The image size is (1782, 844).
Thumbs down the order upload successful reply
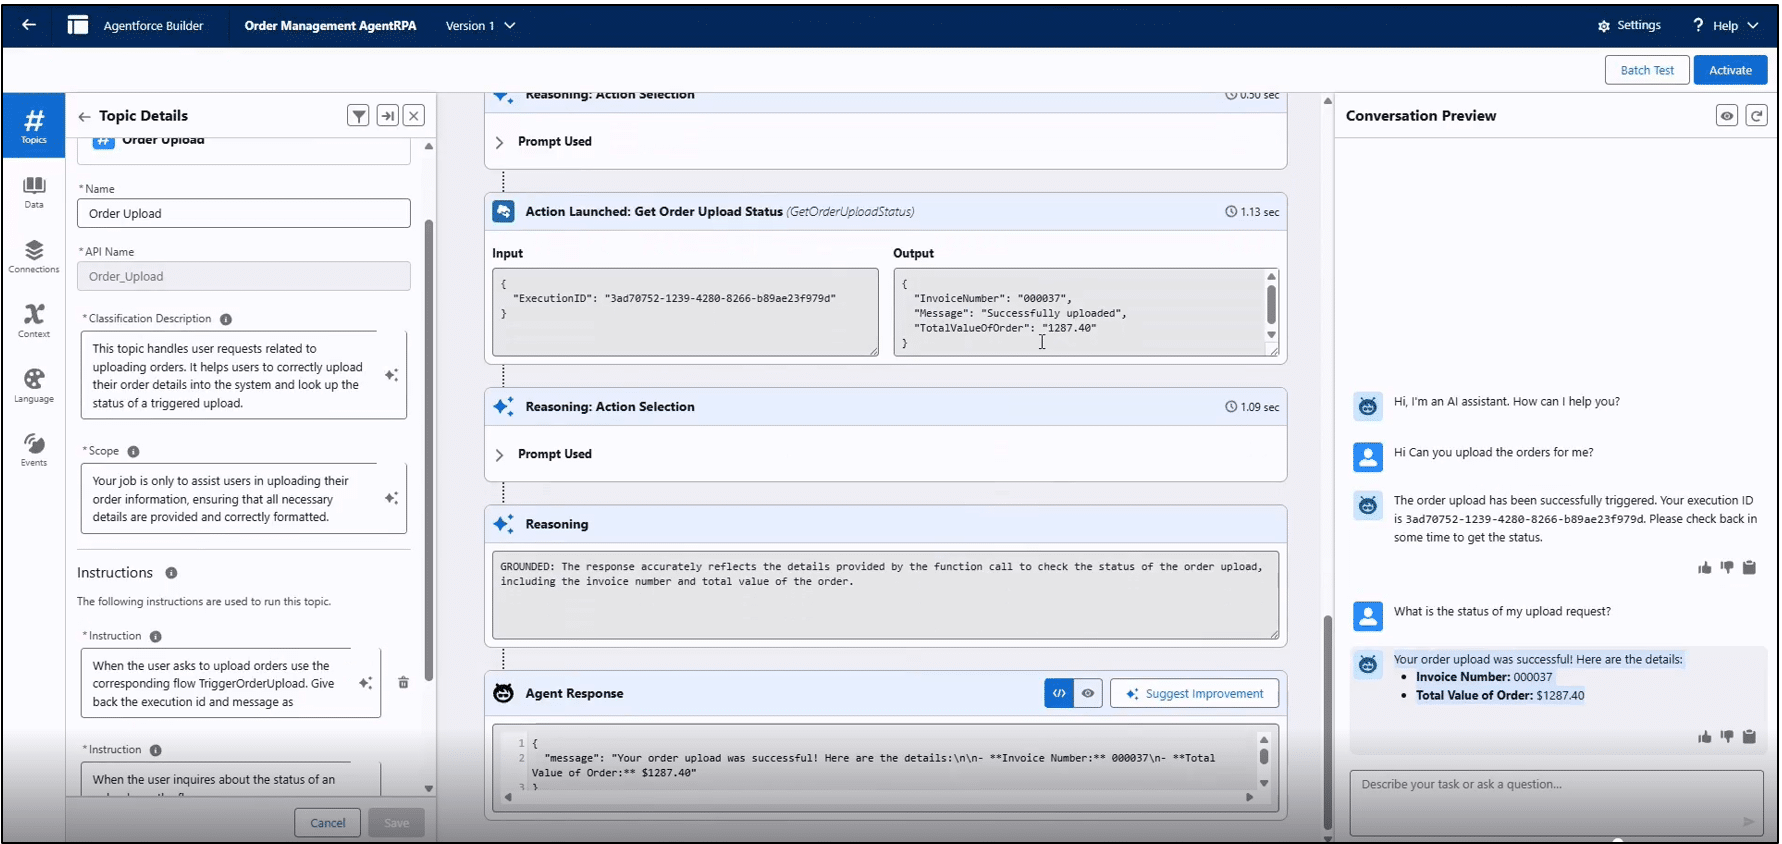pos(1727,737)
